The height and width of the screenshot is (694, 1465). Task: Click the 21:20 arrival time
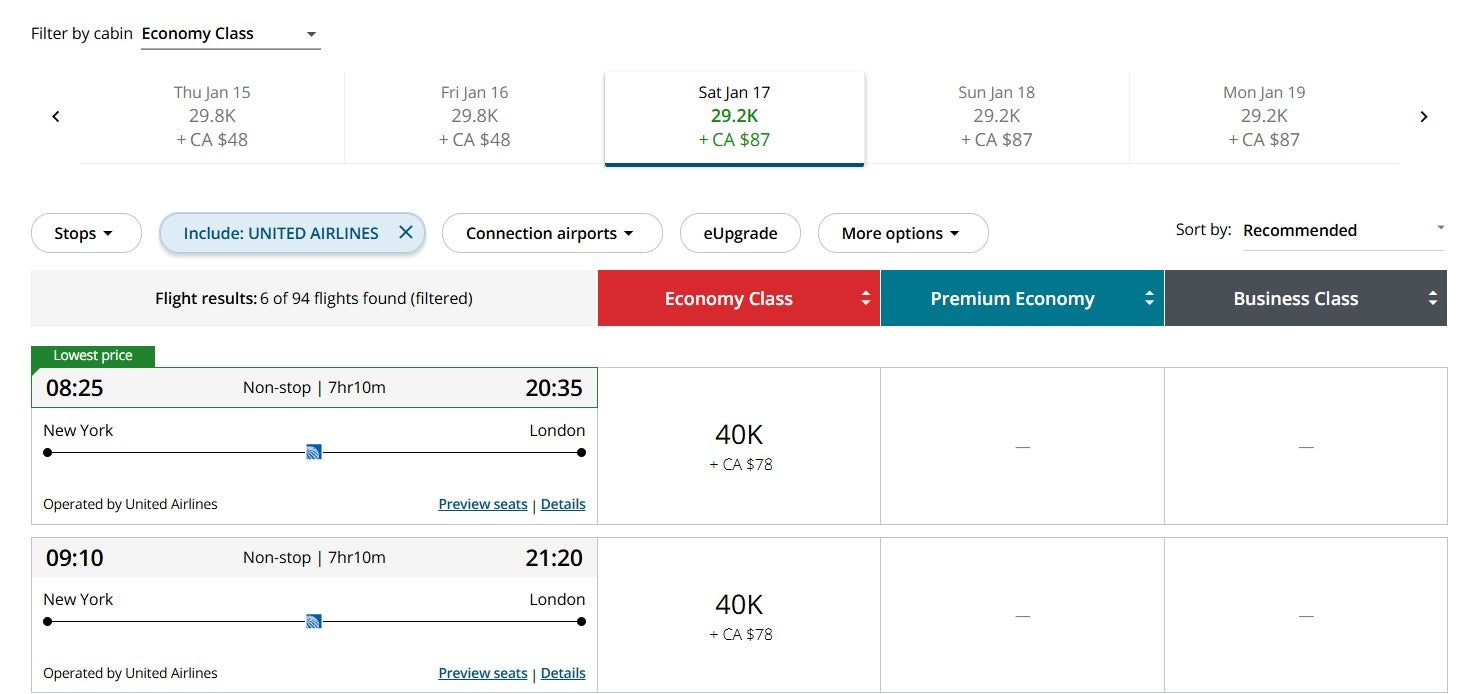point(554,558)
